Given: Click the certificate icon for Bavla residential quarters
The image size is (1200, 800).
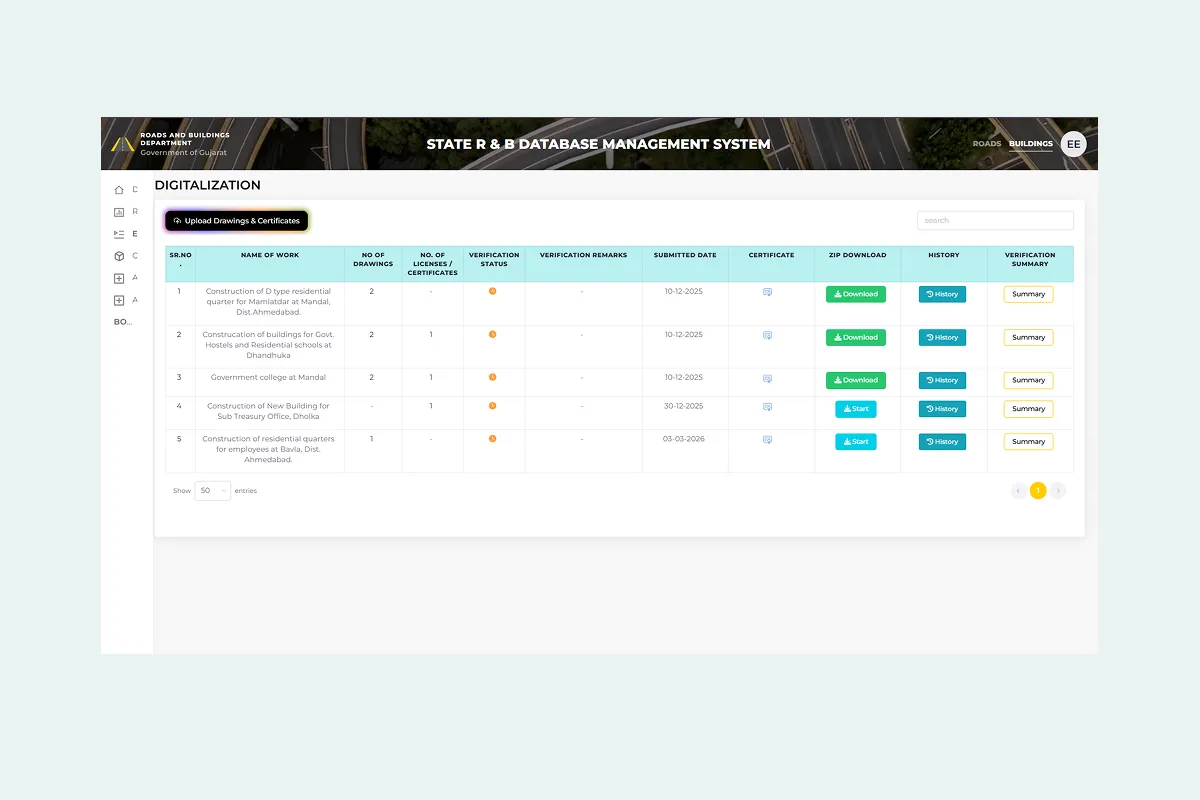Looking at the screenshot, I should click(767, 439).
